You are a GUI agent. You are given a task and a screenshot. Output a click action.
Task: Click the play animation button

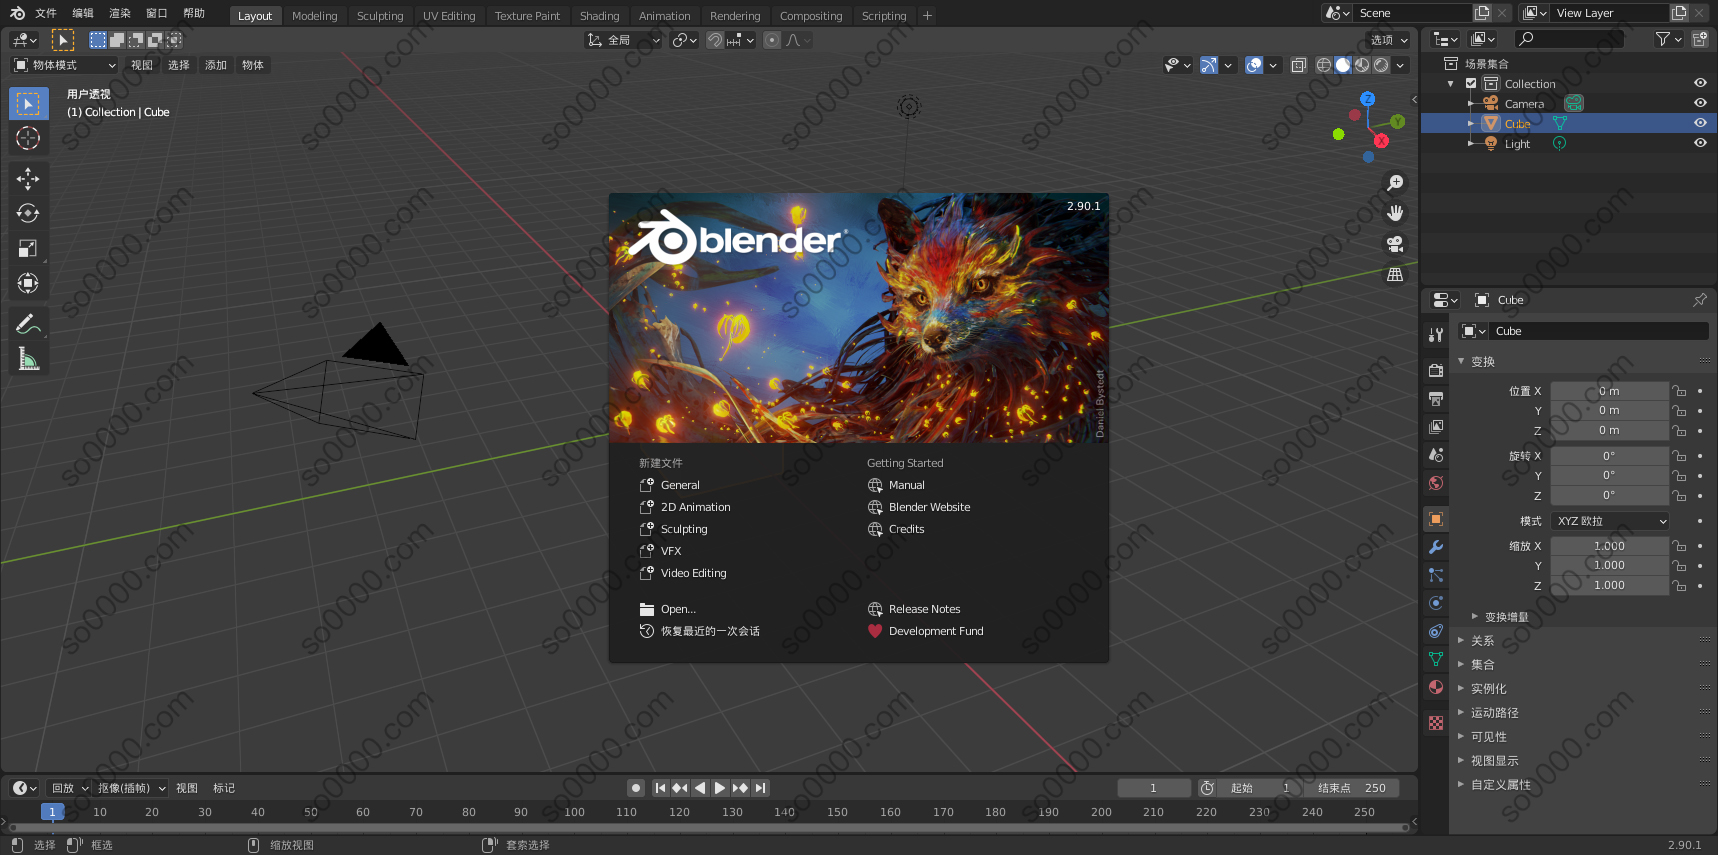pos(720,788)
